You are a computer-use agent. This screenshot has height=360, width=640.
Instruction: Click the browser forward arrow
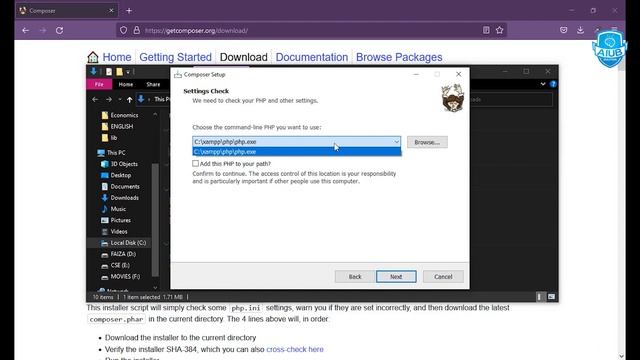pos(42,30)
